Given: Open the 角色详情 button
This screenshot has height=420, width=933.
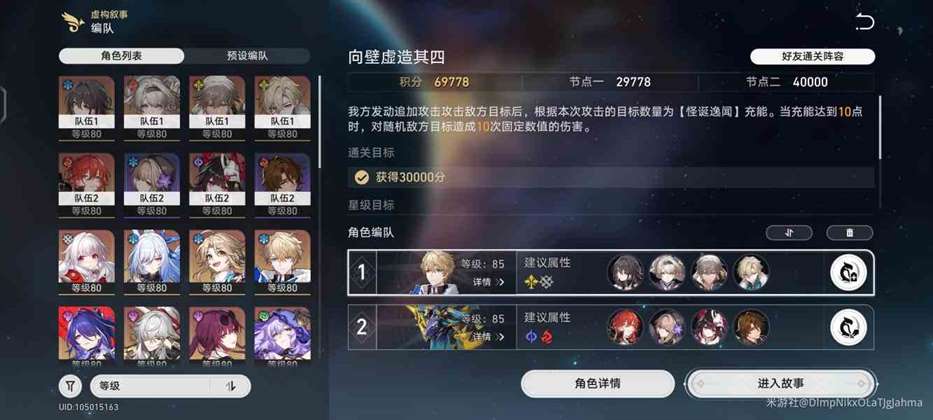Looking at the screenshot, I should (598, 384).
